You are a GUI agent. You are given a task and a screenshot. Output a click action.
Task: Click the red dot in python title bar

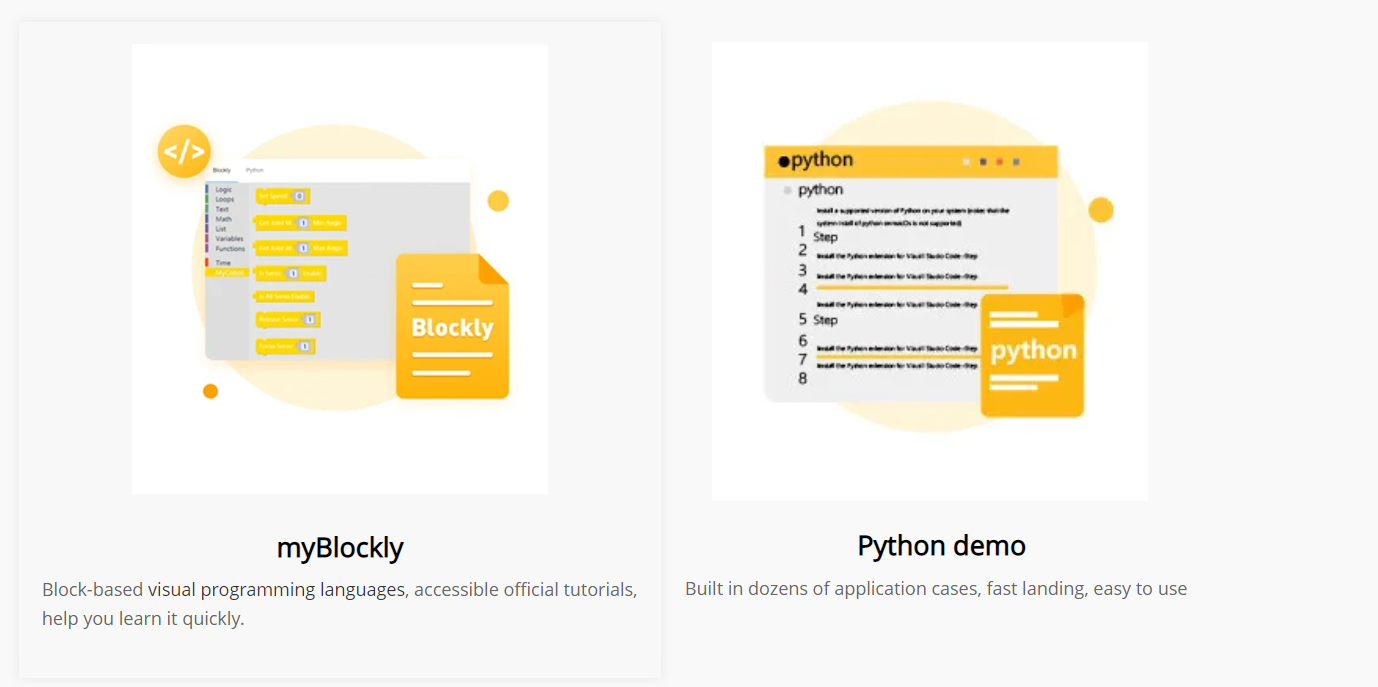click(999, 161)
